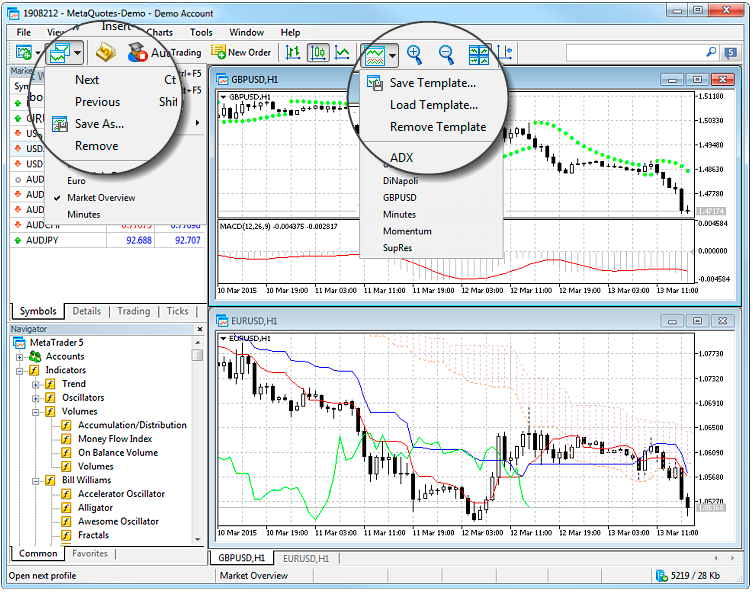
Task: Tile chart windows icon
Action: (x=479, y=54)
